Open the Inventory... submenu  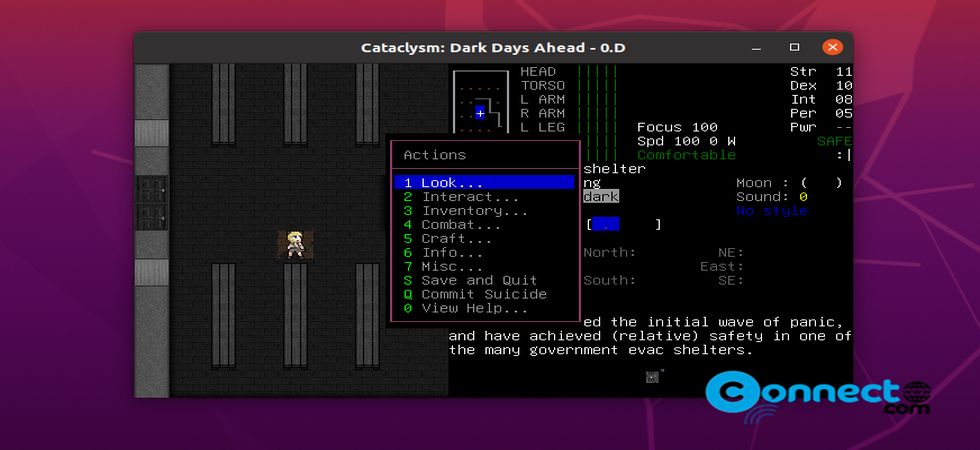[x=465, y=211]
